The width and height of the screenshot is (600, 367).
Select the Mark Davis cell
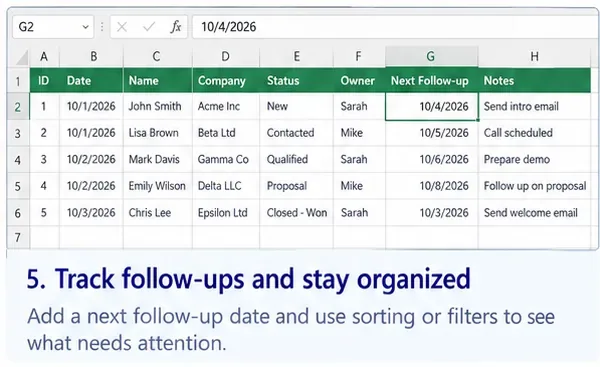coord(158,159)
